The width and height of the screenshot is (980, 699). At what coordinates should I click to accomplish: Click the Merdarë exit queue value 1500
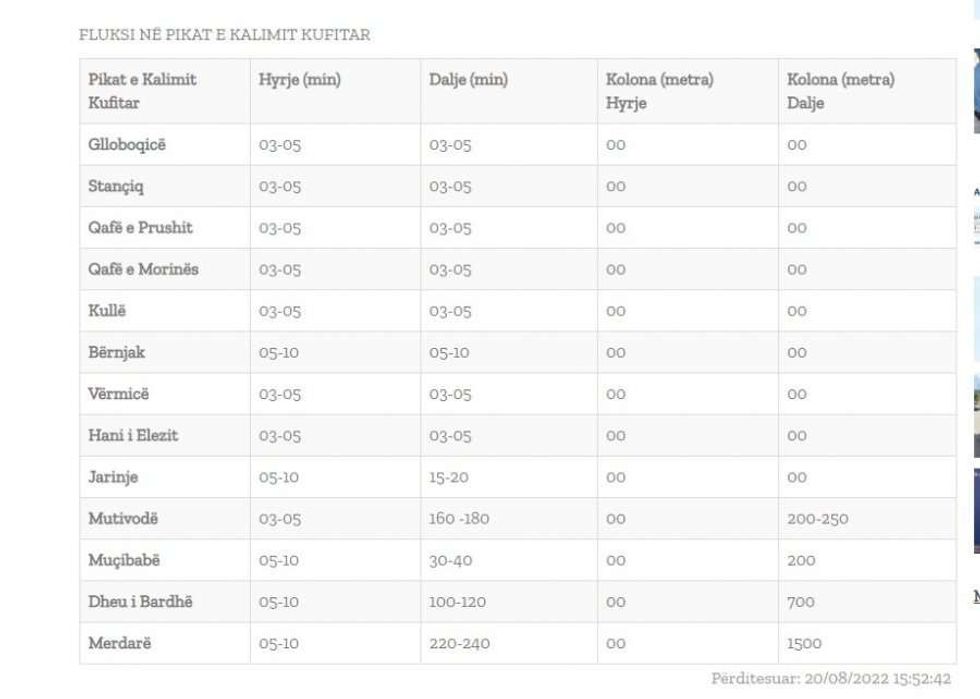804,643
